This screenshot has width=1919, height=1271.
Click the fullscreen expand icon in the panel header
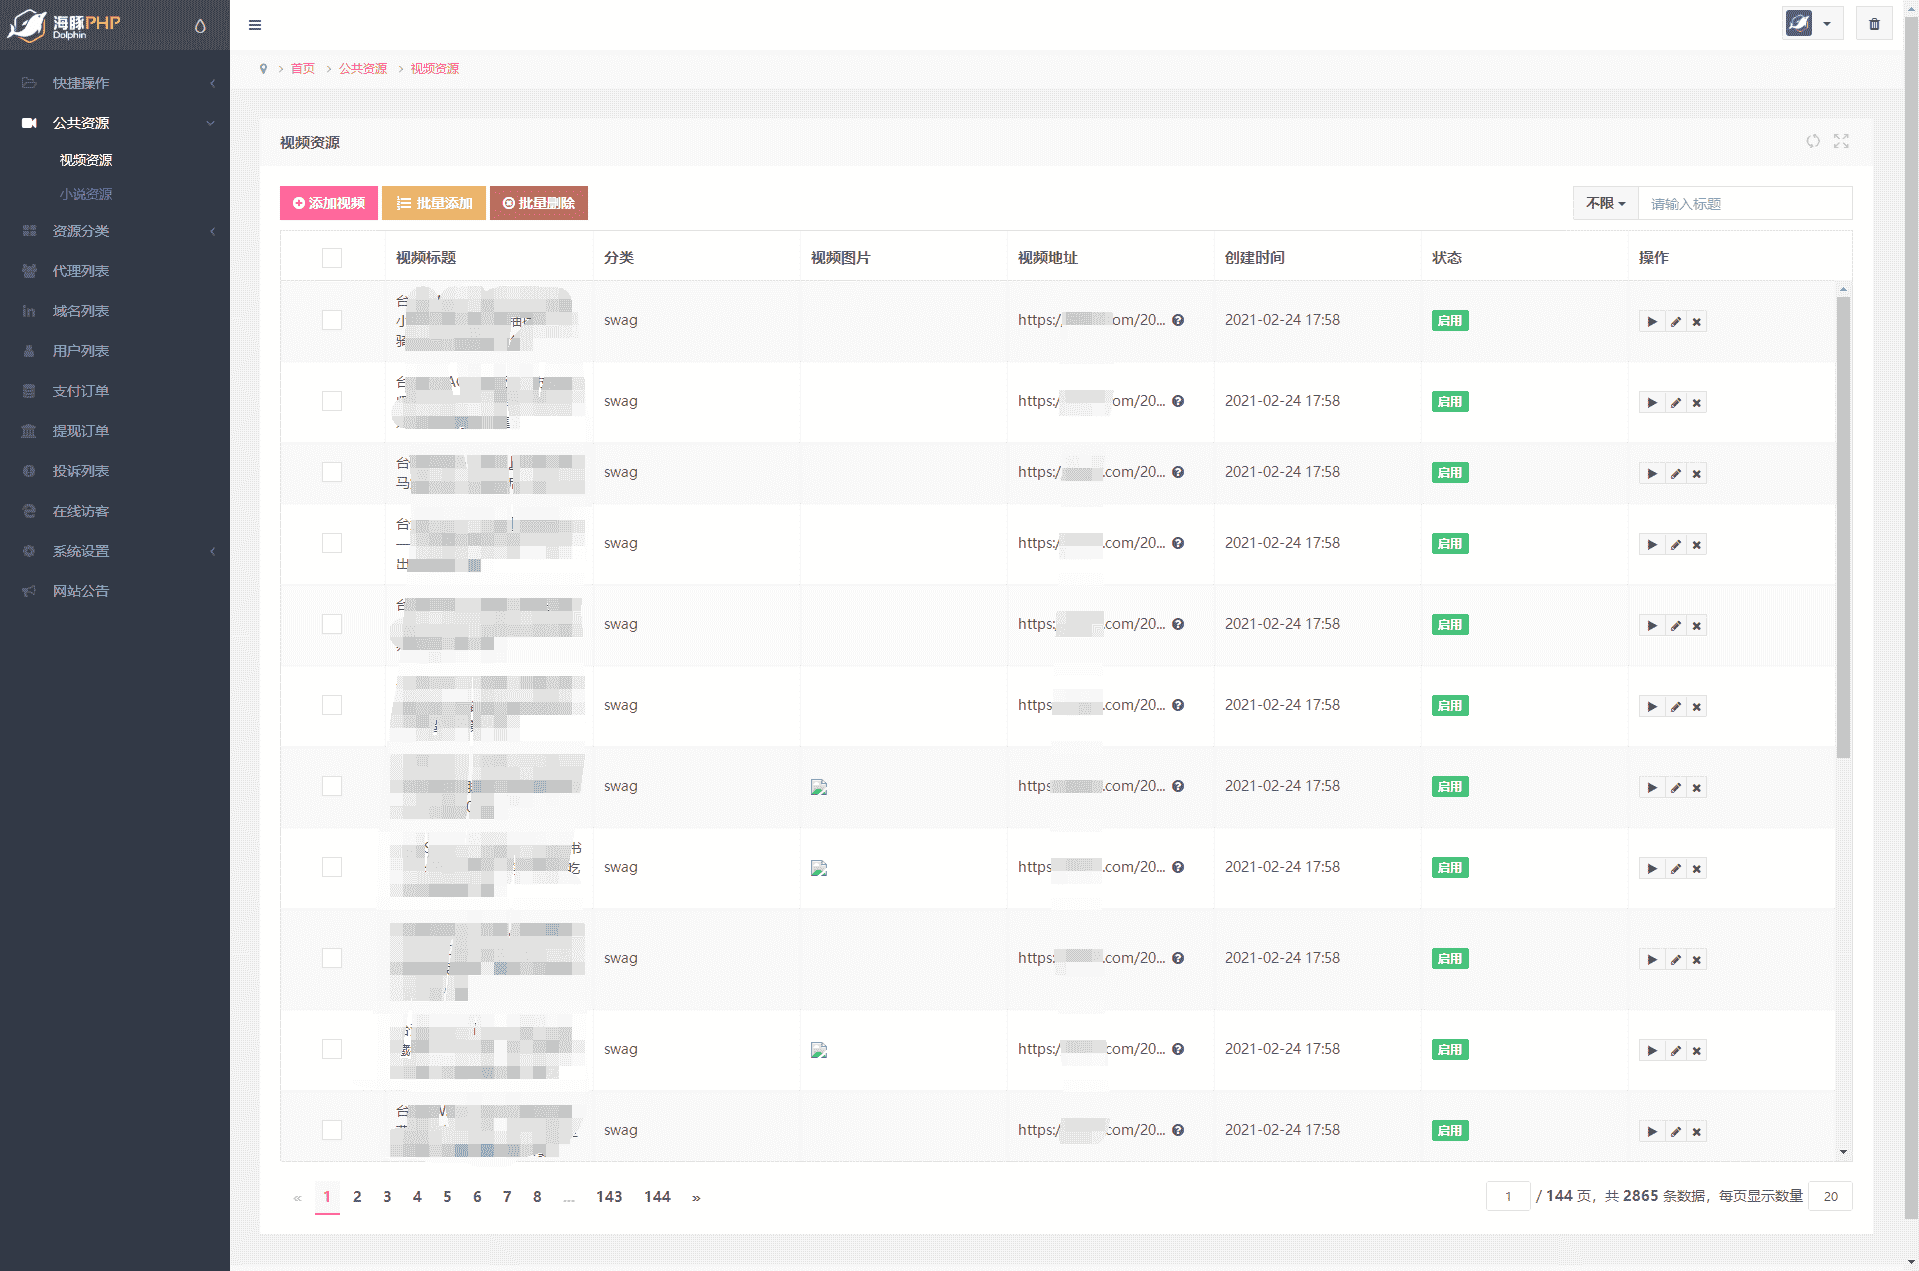[x=1841, y=141]
